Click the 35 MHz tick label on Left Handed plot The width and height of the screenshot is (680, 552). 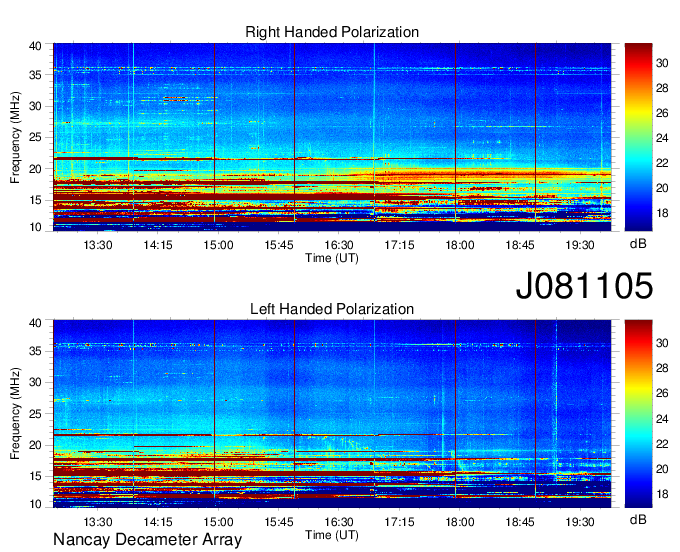[35, 351]
